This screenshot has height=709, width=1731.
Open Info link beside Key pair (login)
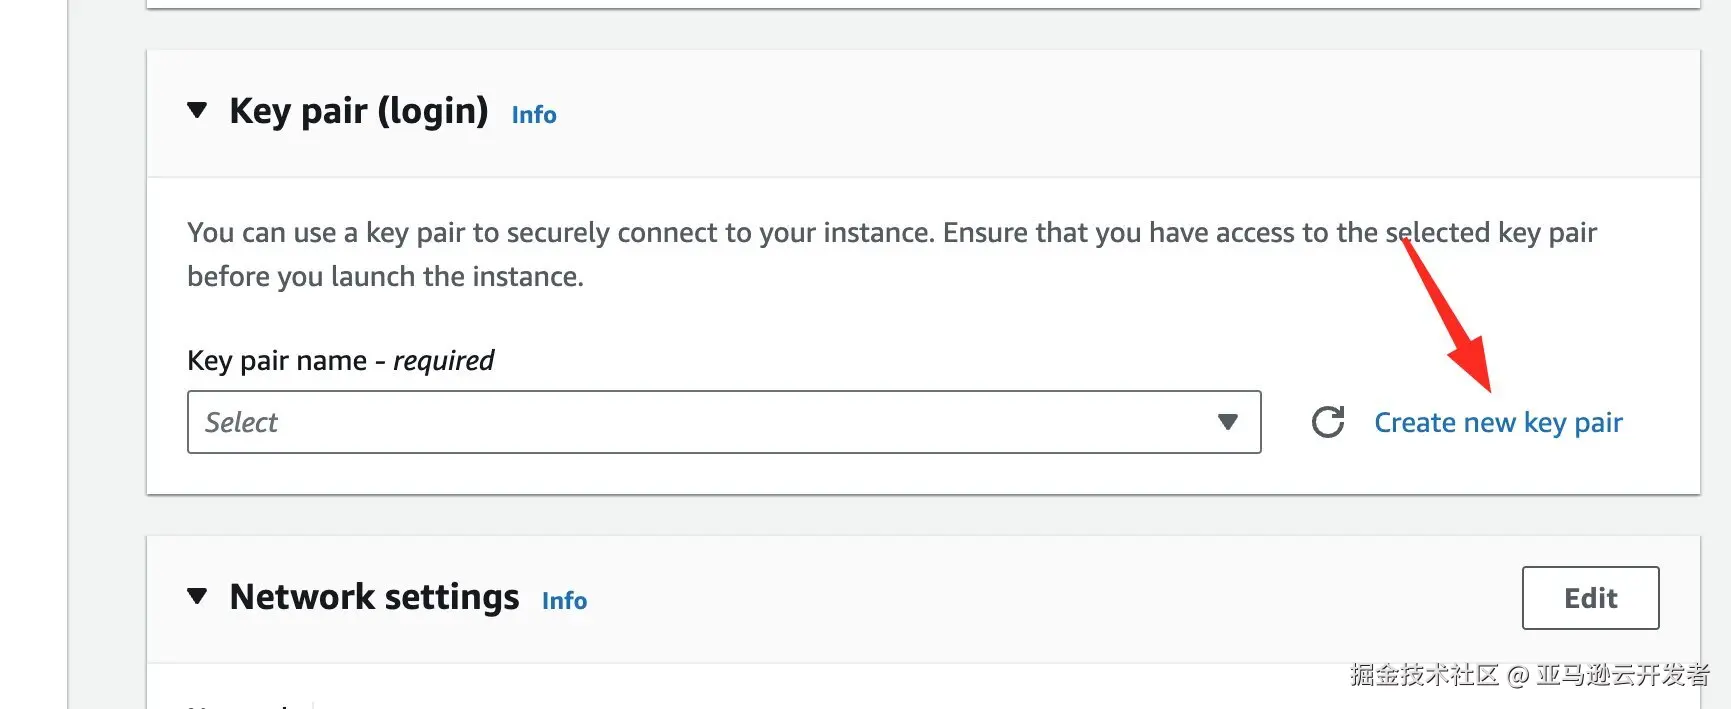[x=534, y=115]
